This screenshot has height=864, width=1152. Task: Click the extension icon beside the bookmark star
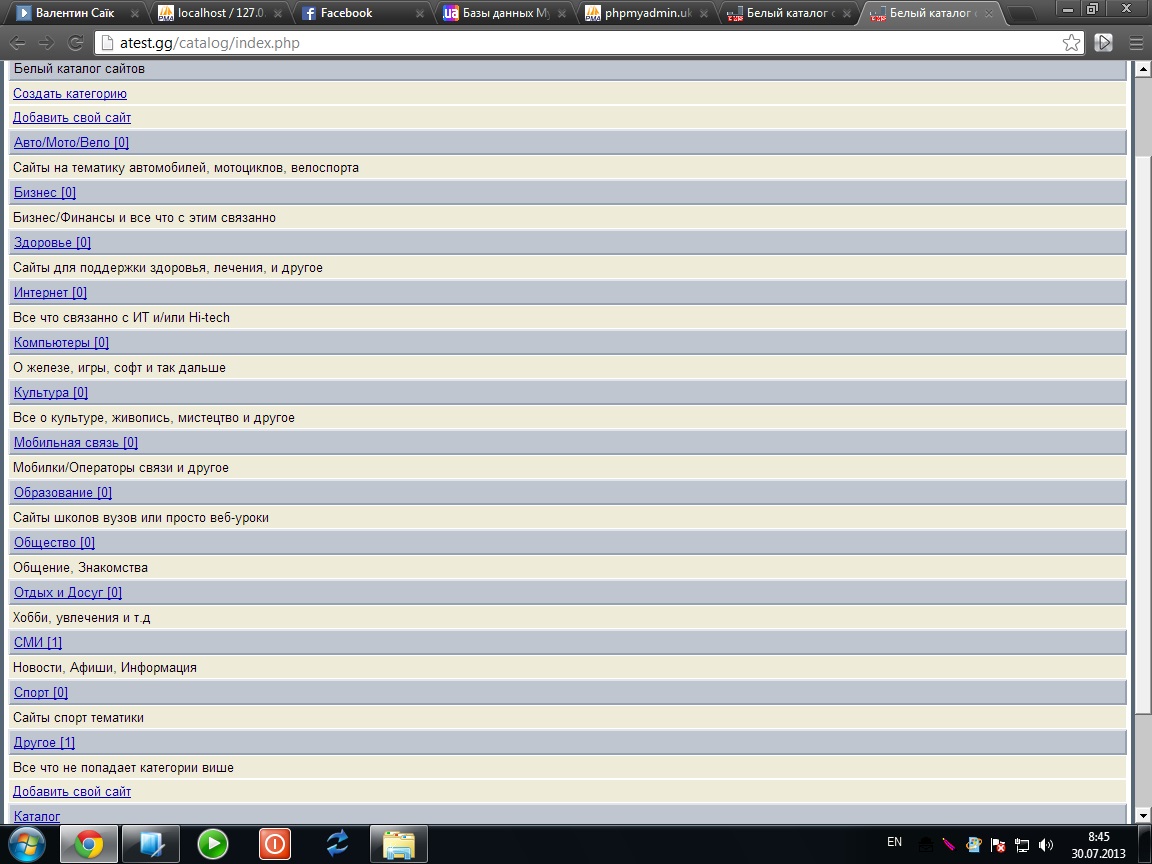point(1103,43)
